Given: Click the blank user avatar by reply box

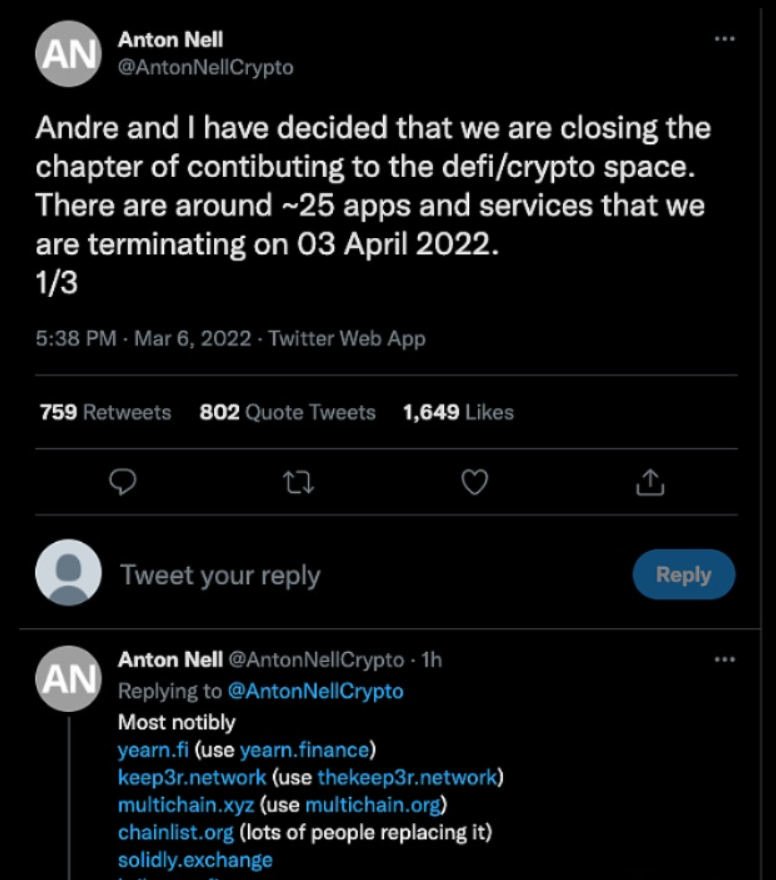Looking at the screenshot, I should click(67, 573).
